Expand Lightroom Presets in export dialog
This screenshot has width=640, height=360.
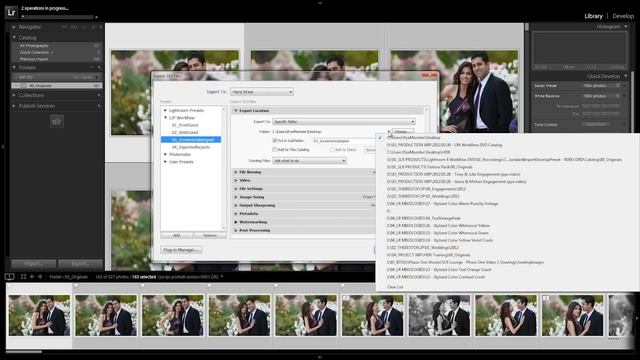click(165, 110)
